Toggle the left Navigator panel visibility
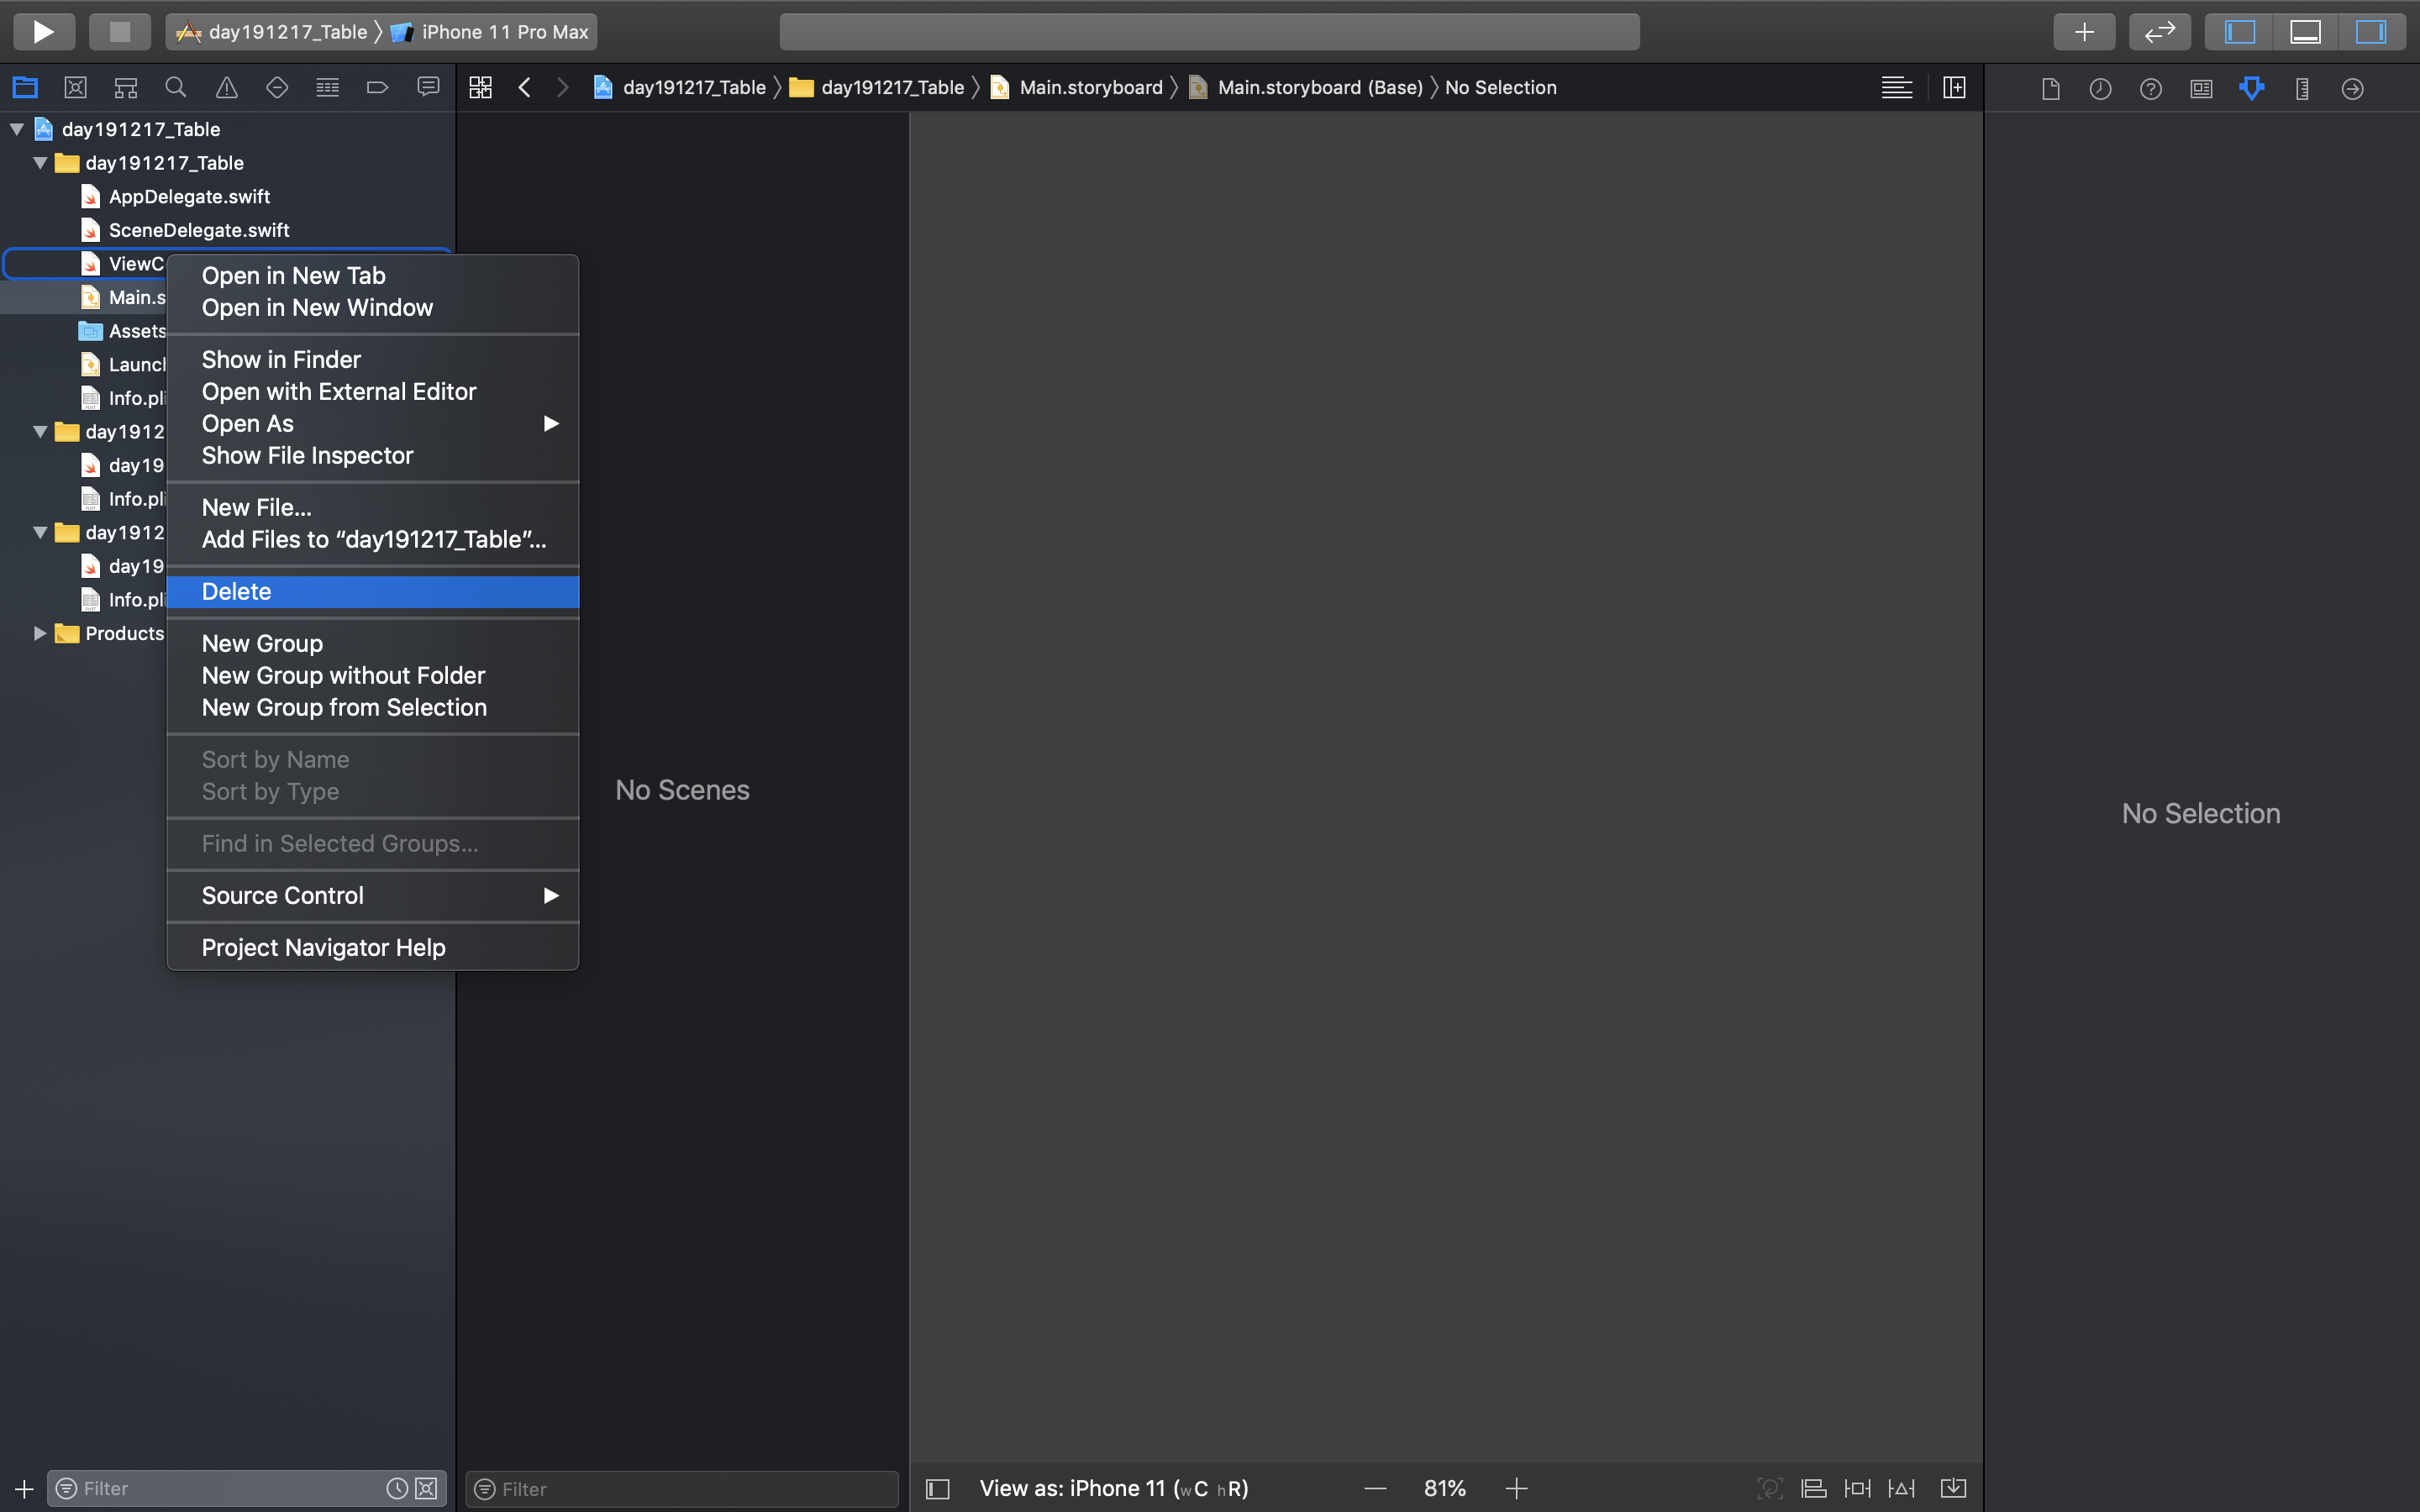The width and height of the screenshot is (2420, 1512). tap(2239, 32)
